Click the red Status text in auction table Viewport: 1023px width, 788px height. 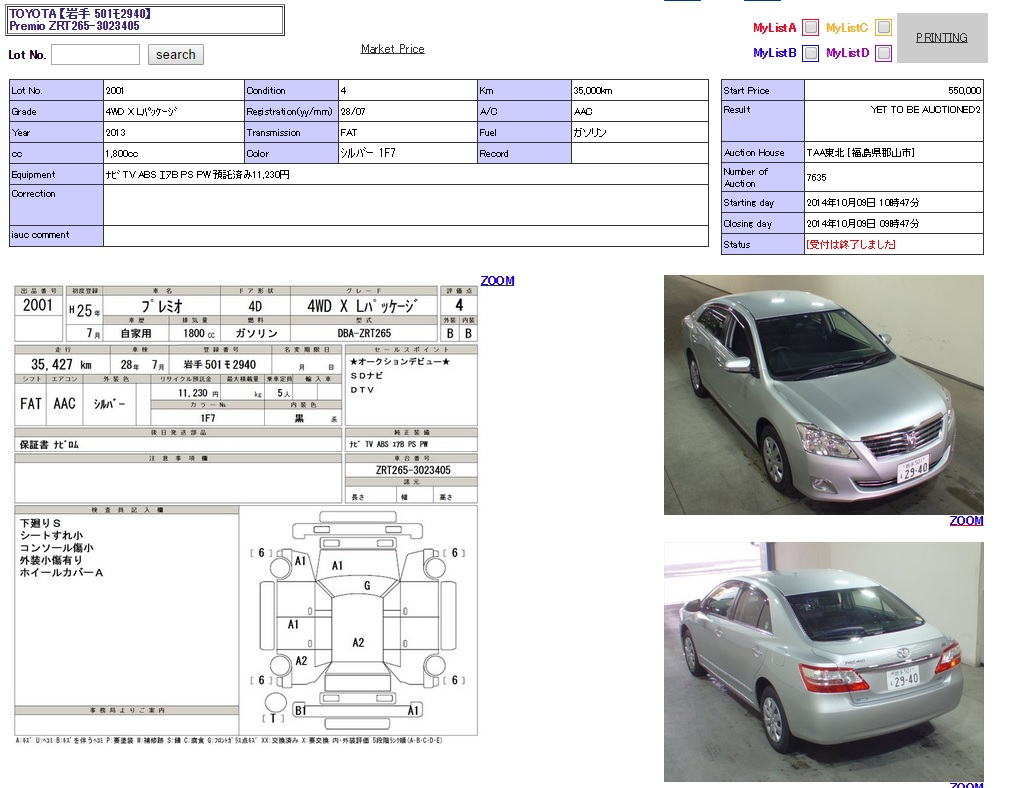[x=850, y=245]
